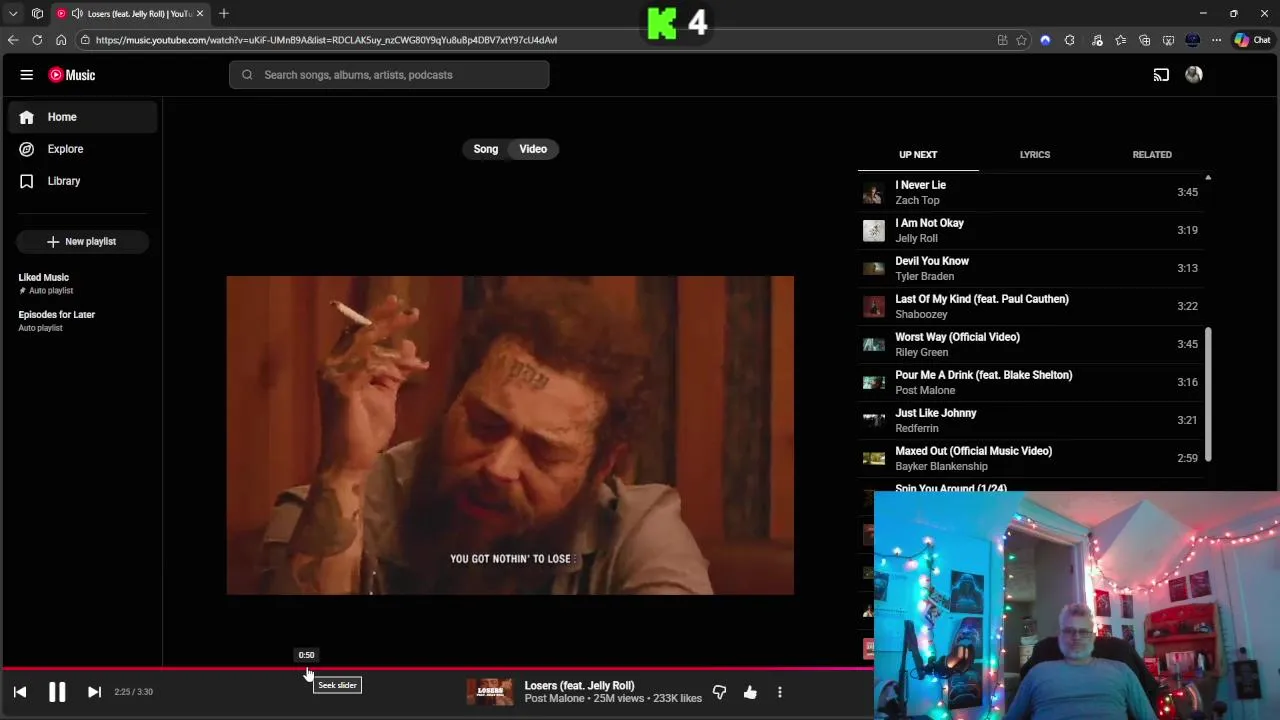Viewport: 1280px width, 720px height.
Task: Click the search magnifier icon
Action: (x=247, y=75)
